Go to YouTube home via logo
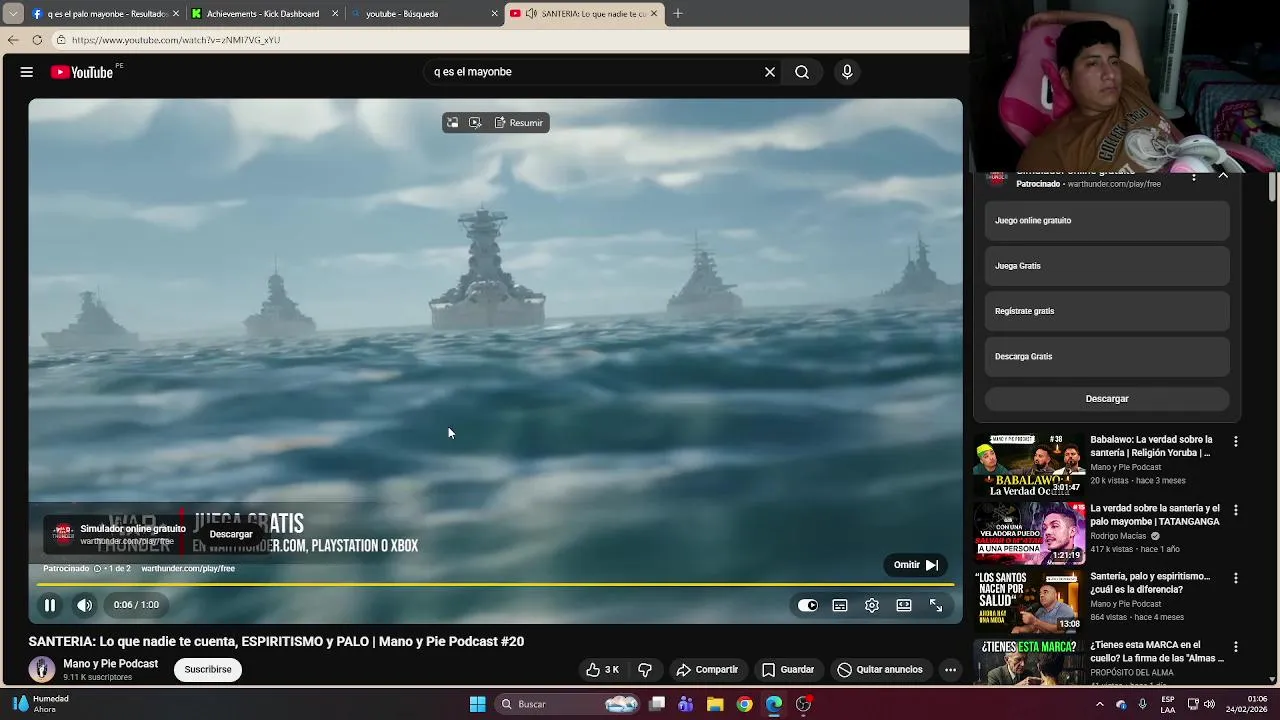Image resolution: width=1280 pixels, height=720 pixels. (x=82, y=72)
